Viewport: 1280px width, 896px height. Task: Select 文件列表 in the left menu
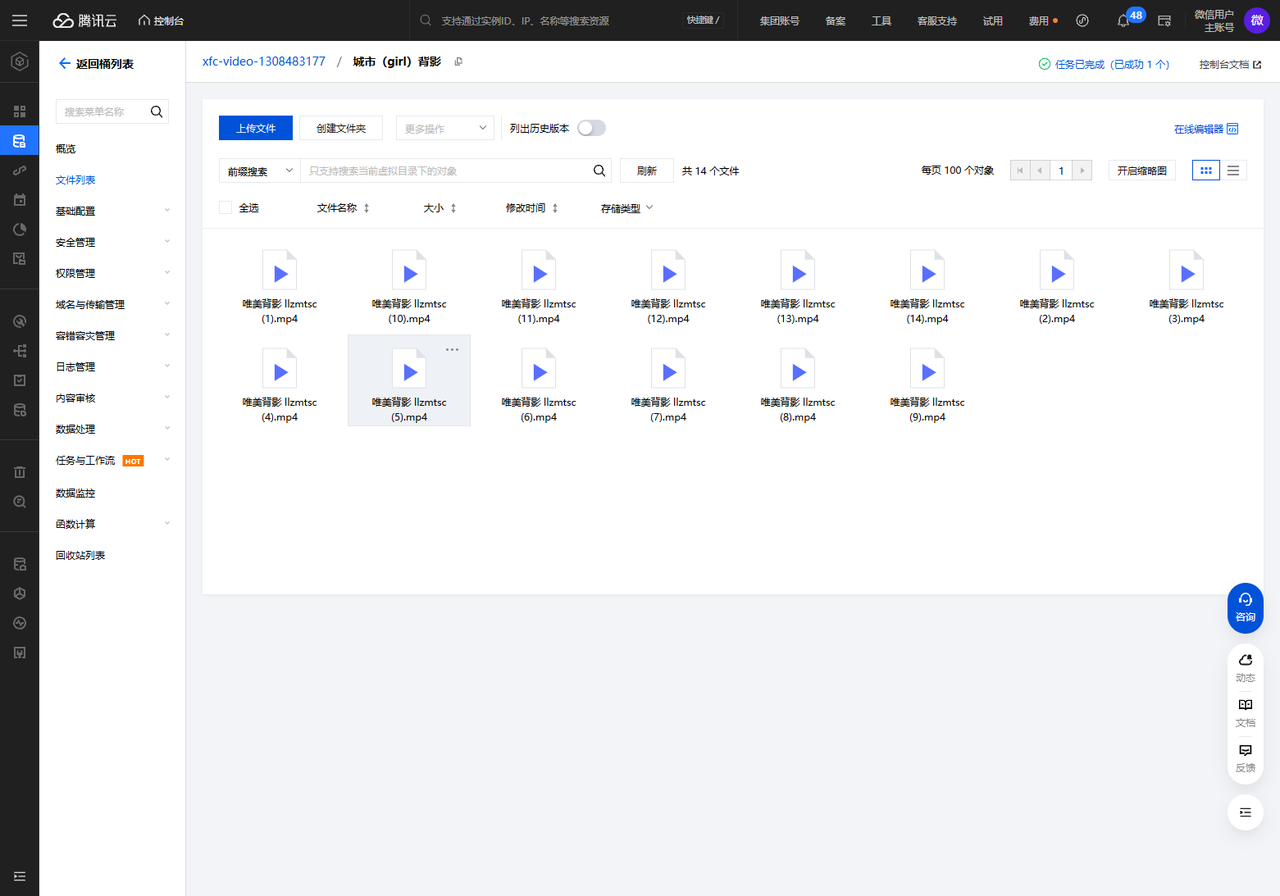76,180
